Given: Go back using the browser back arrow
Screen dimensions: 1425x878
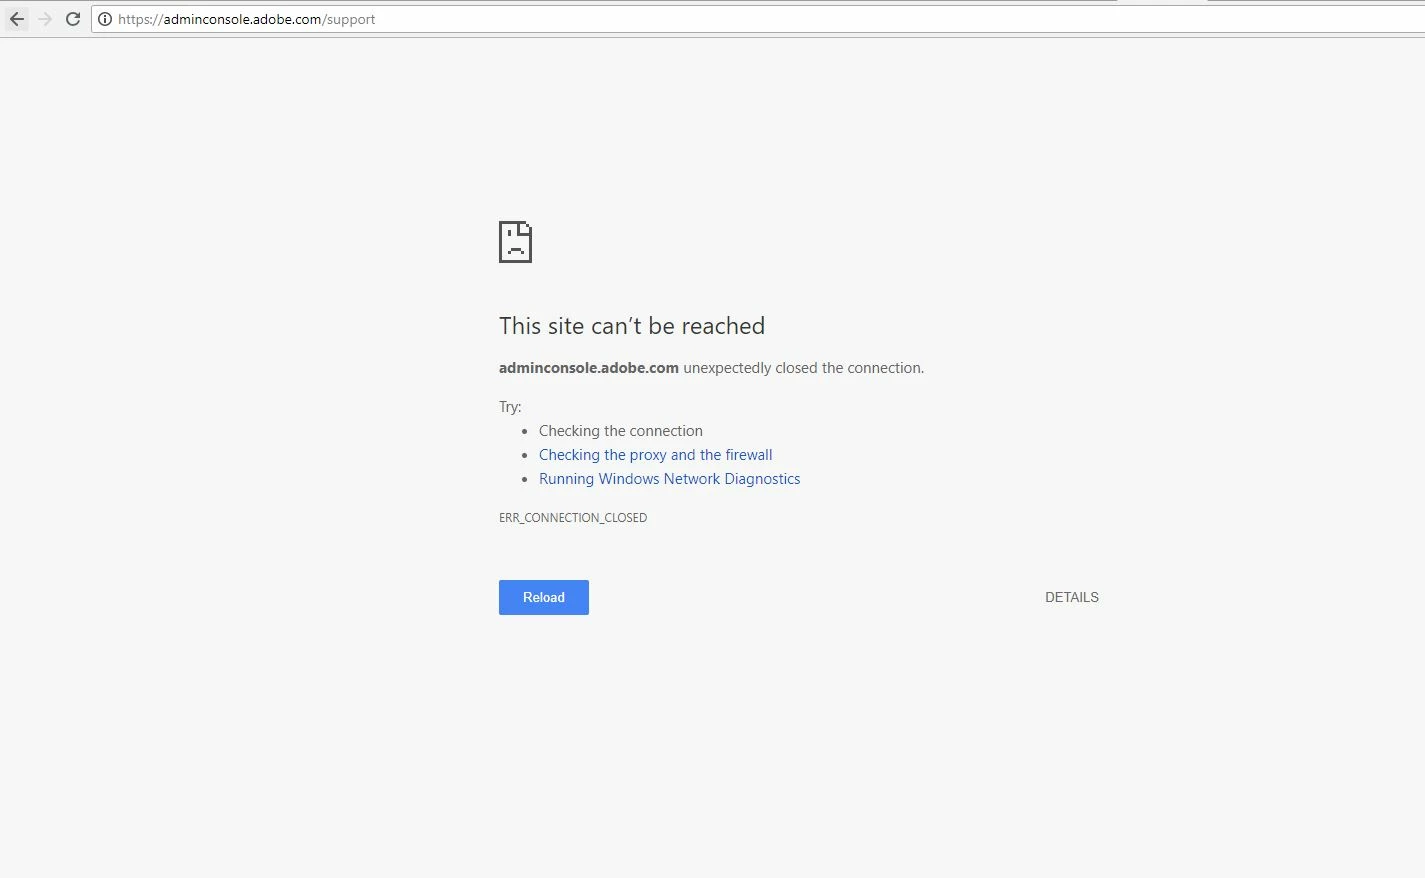Looking at the screenshot, I should (x=17, y=19).
